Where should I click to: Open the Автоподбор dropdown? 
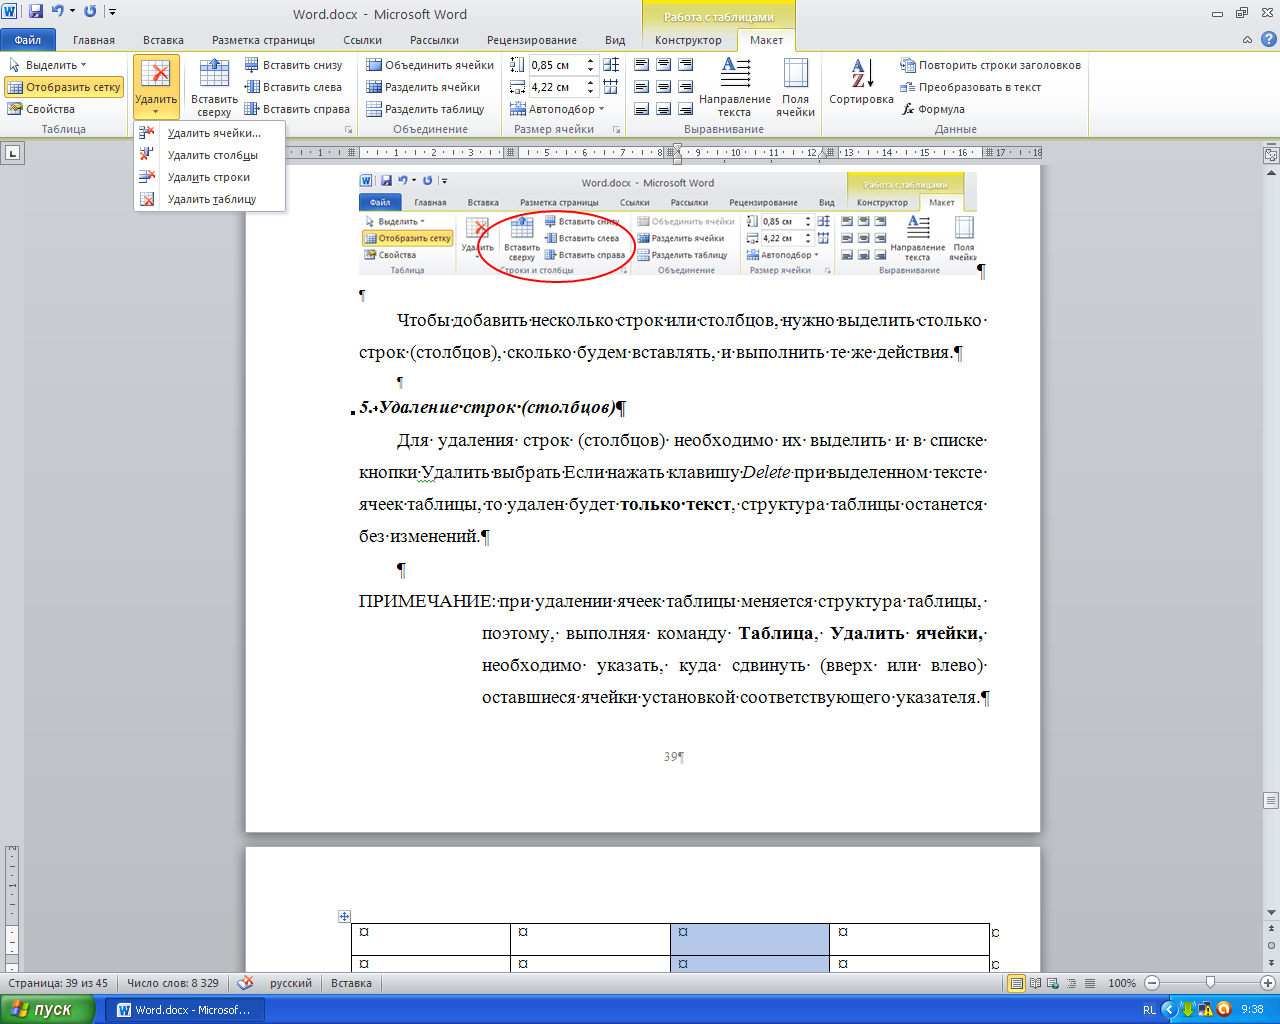557,109
